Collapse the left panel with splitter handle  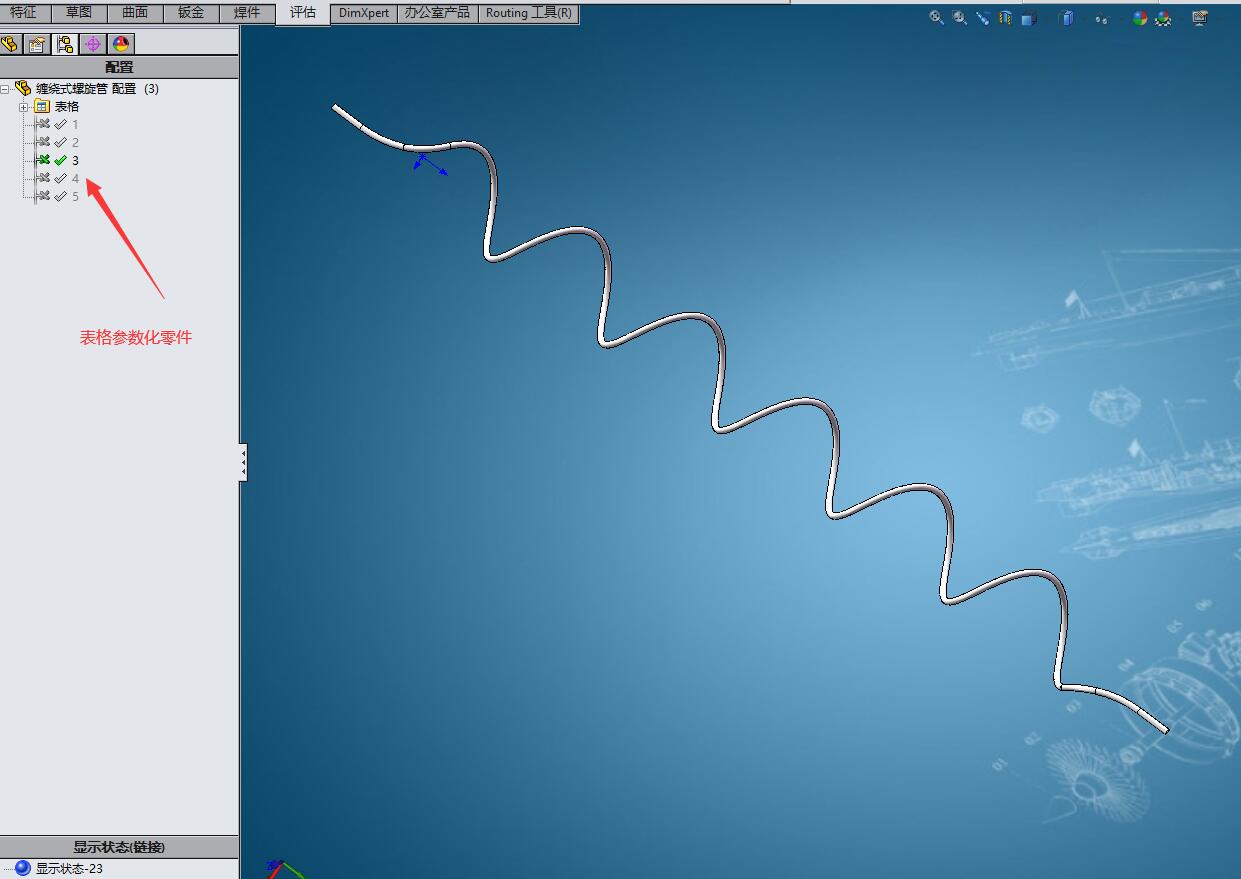point(243,463)
